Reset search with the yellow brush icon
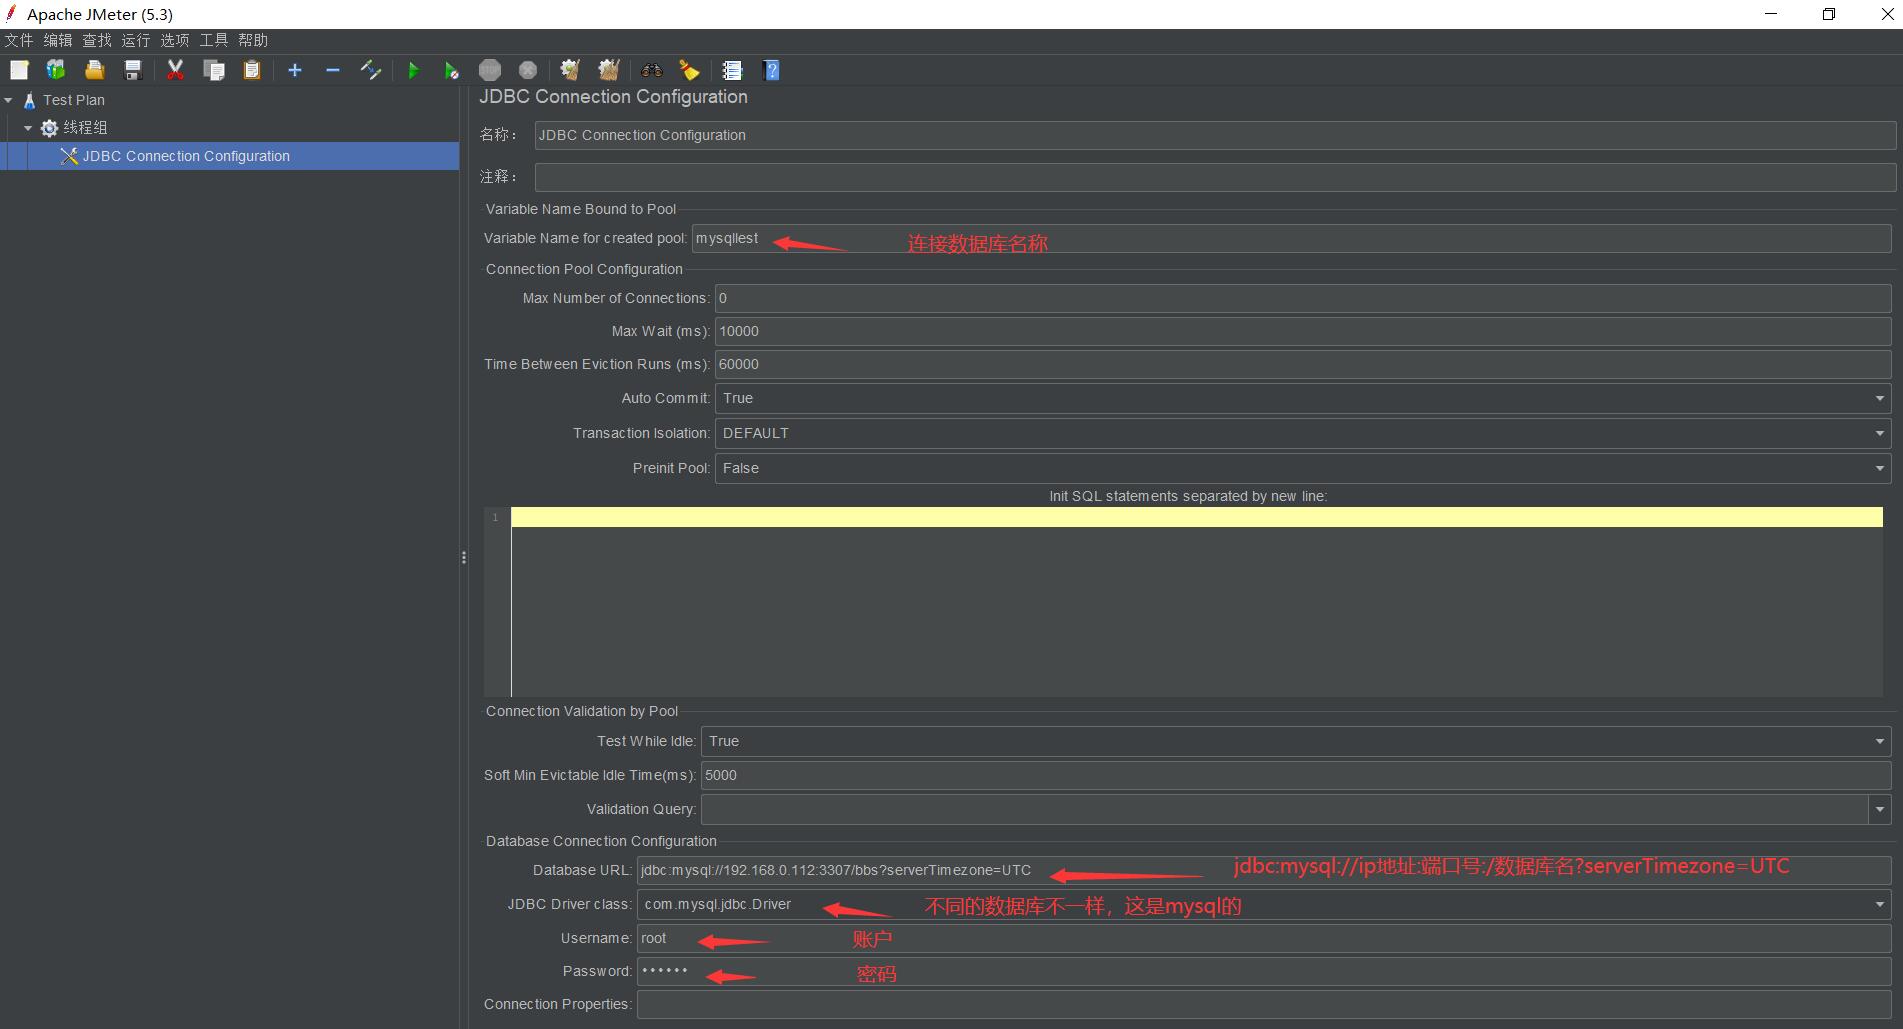This screenshot has height=1029, width=1903. (690, 70)
